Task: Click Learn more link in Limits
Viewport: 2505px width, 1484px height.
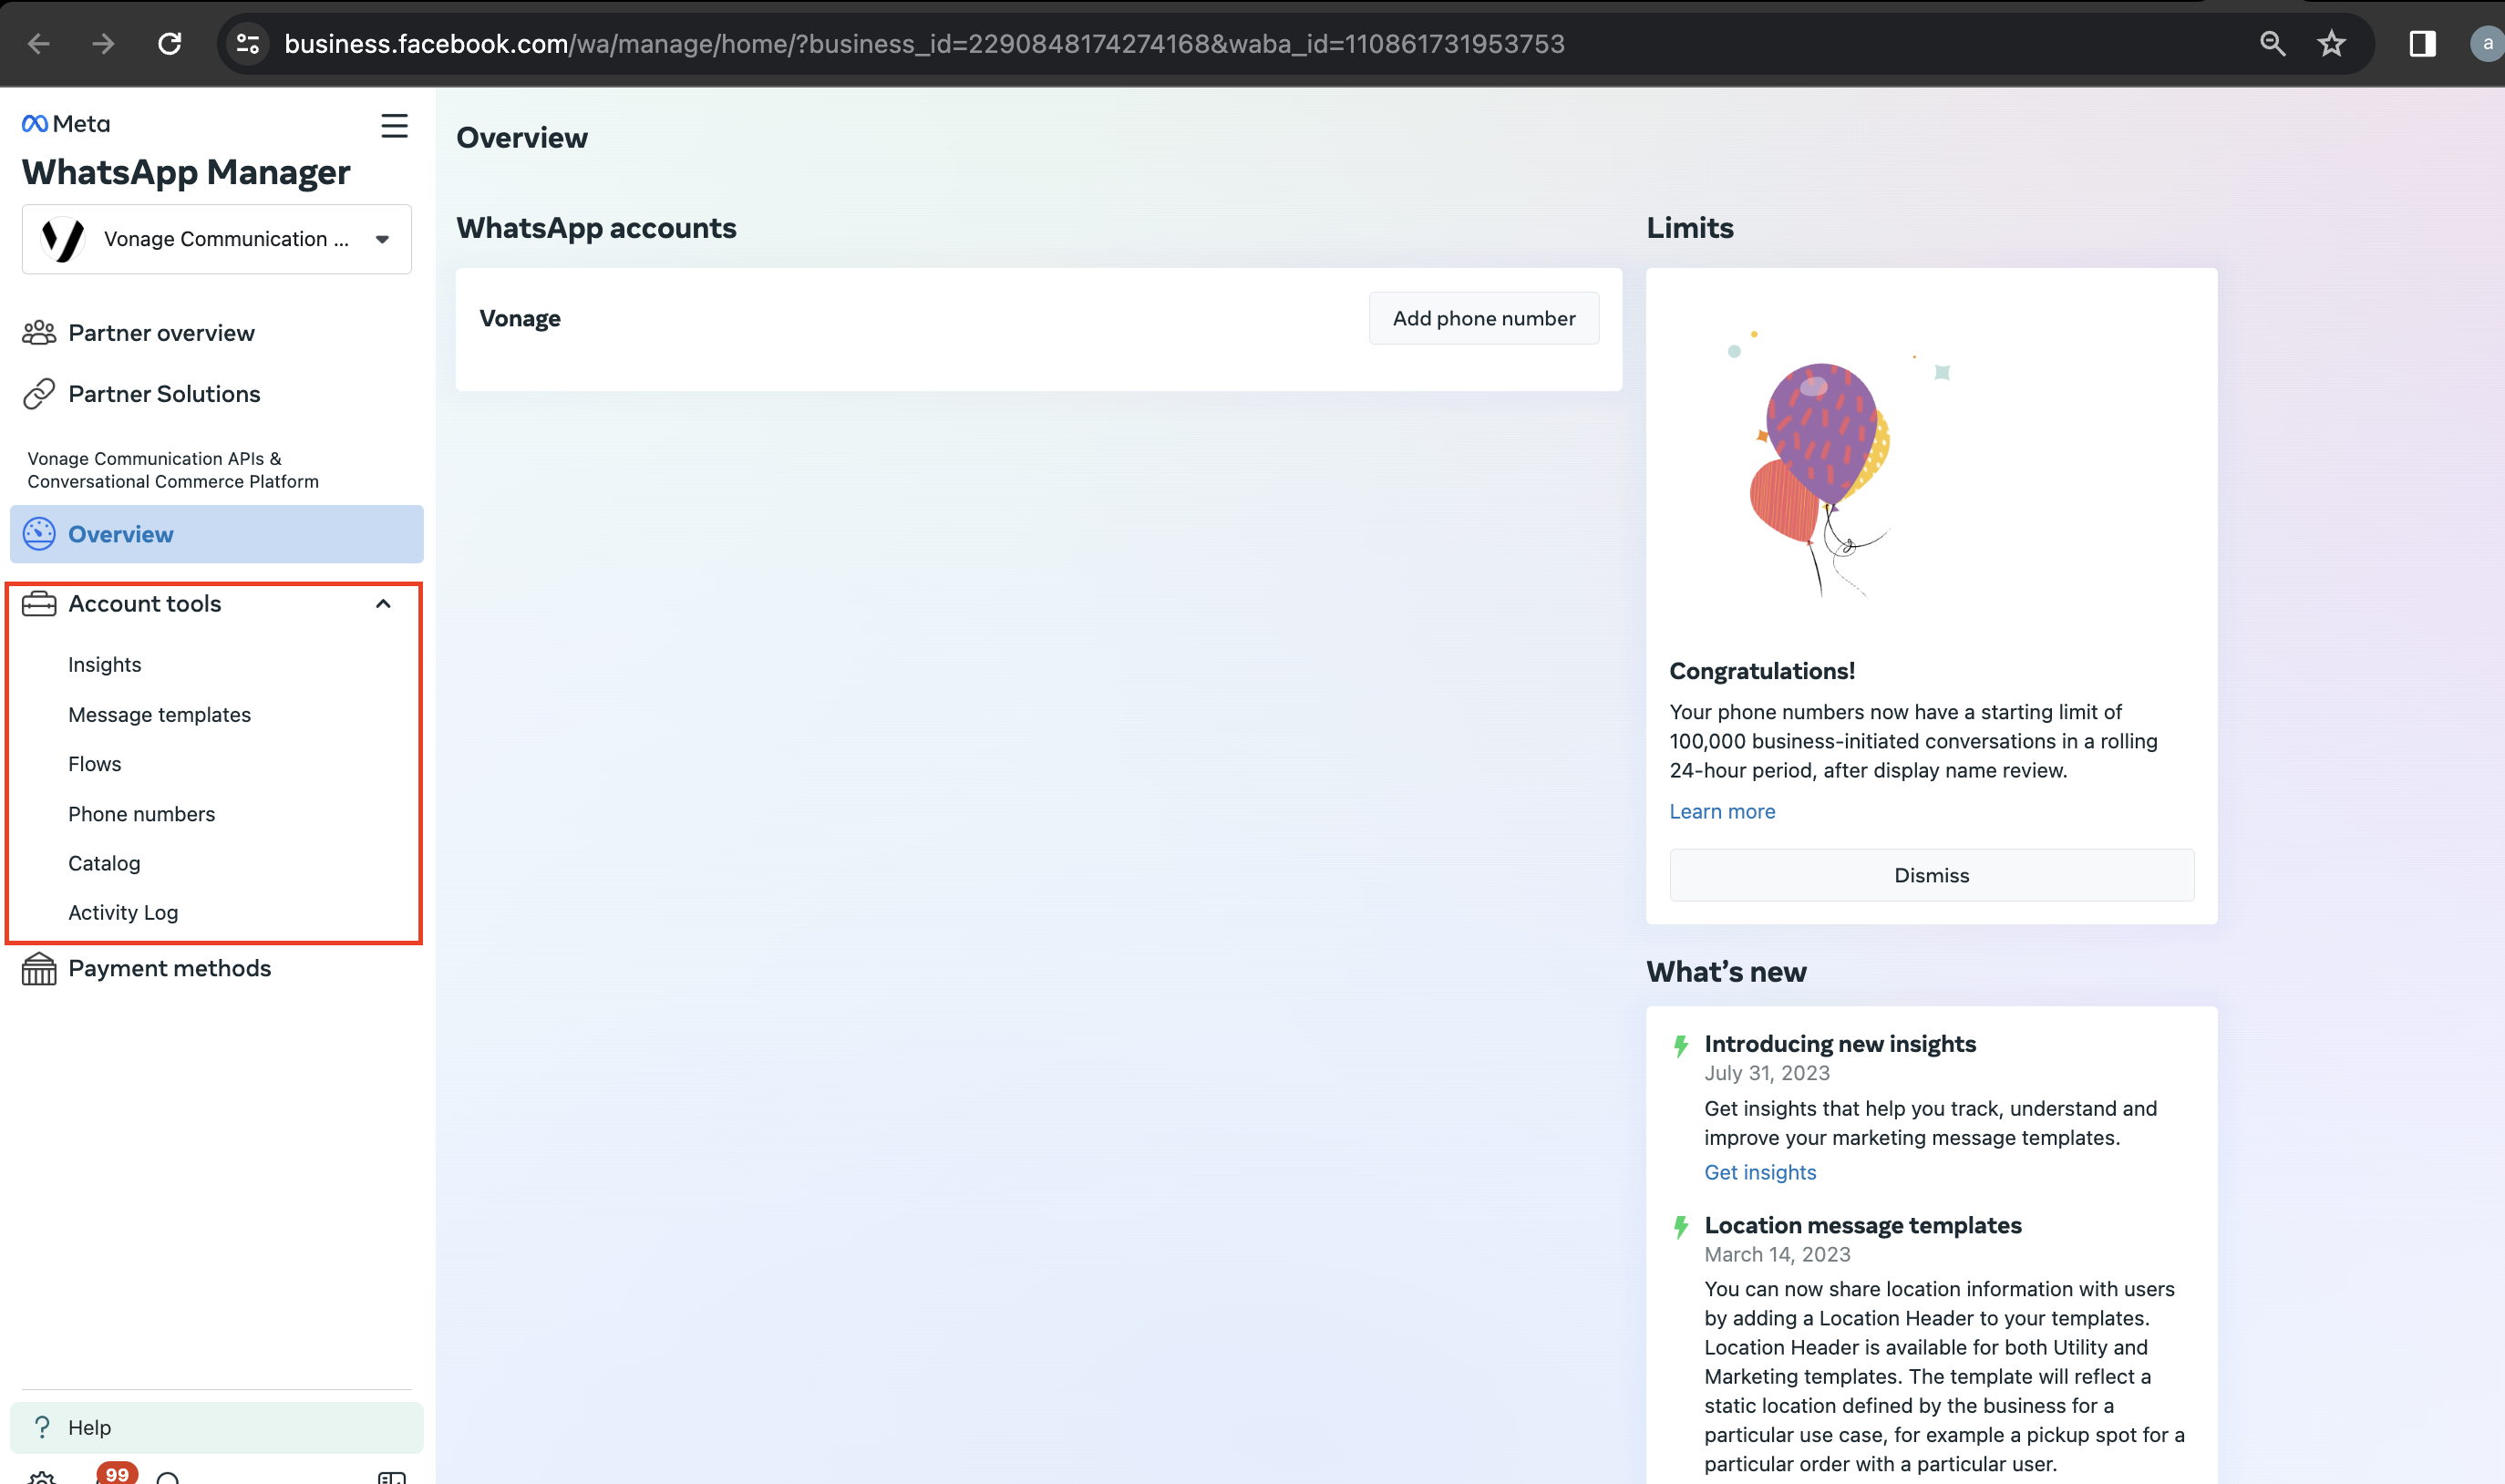Action: click(x=1722, y=811)
